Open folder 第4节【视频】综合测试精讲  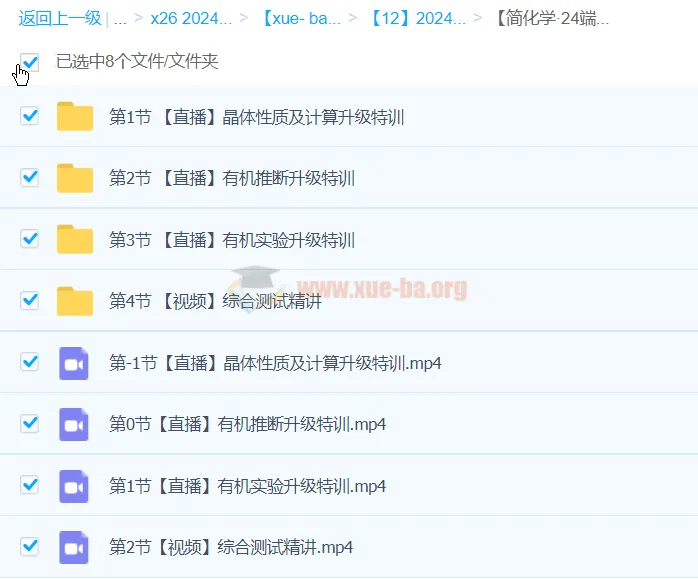tap(215, 301)
